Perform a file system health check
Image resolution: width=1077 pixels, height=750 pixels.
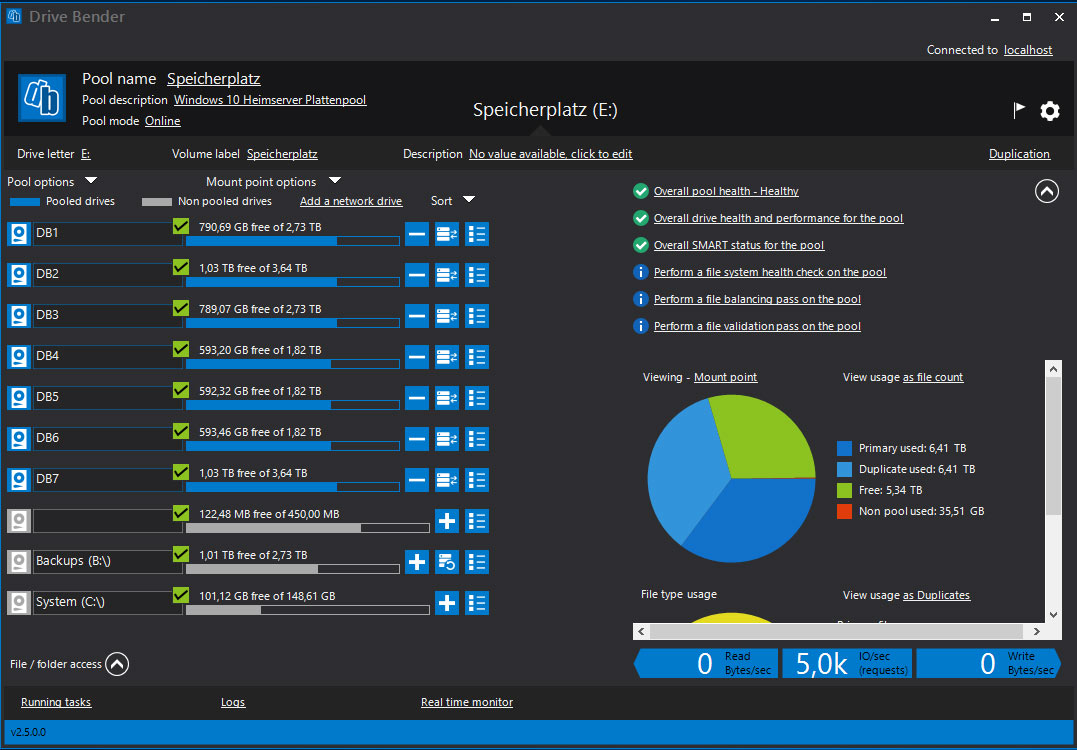click(x=770, y=273)
